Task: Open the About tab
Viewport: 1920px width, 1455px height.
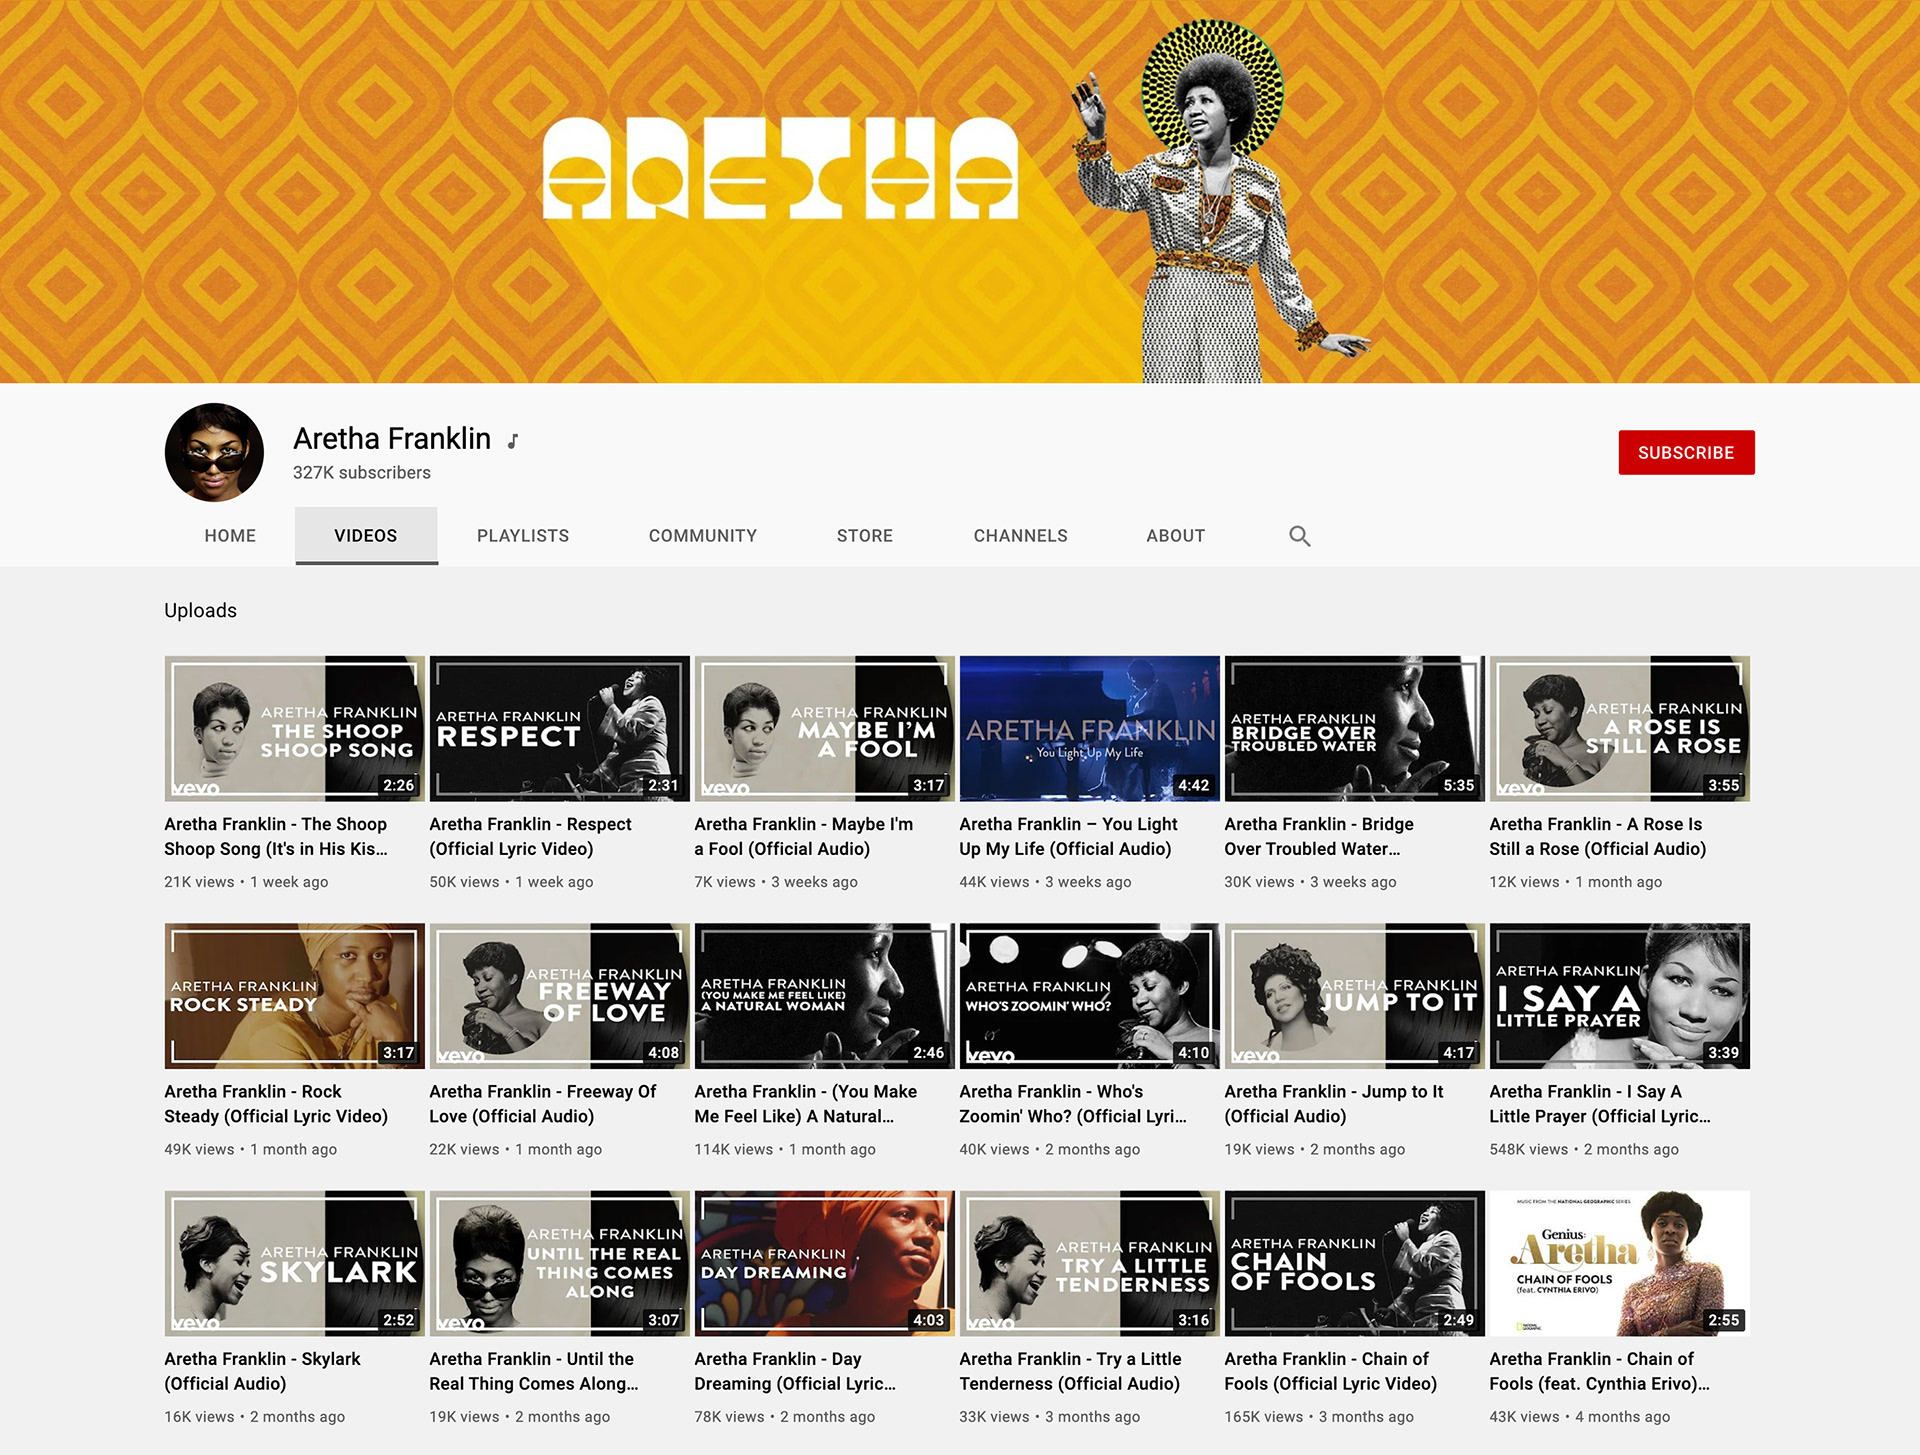Action: click(x=1176, y=536)
